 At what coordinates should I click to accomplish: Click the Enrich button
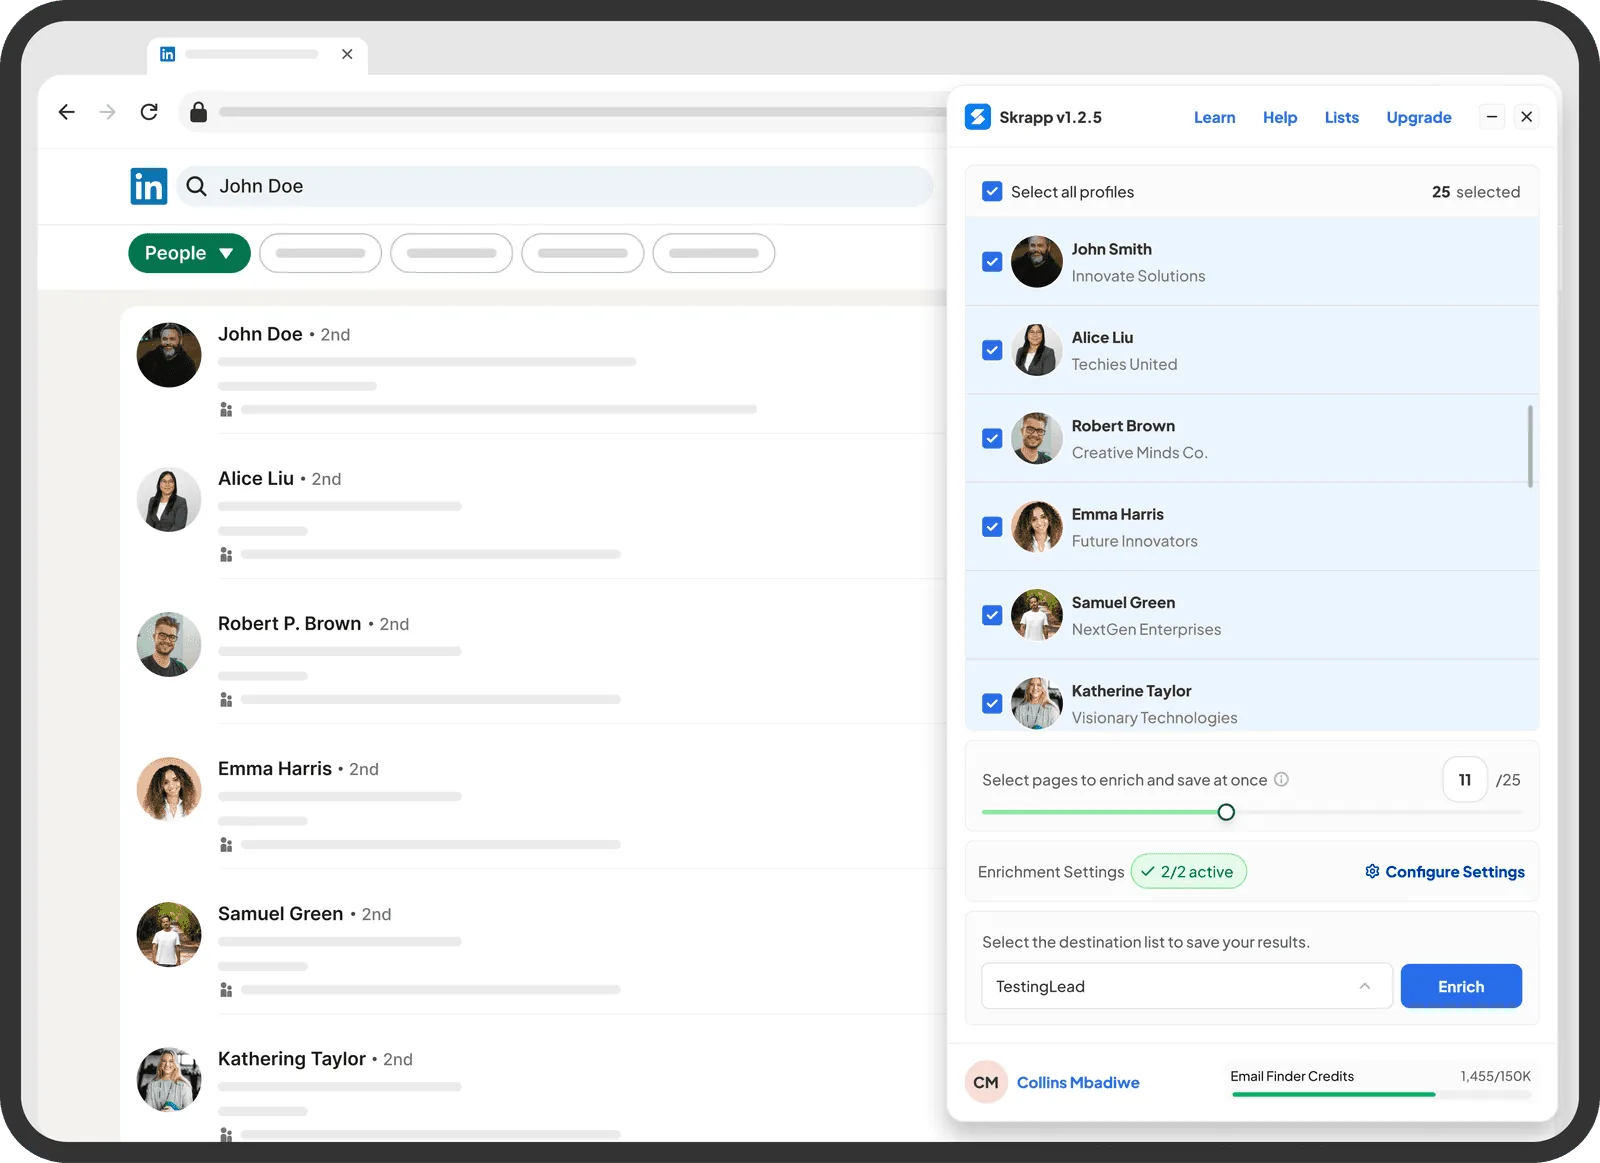(x=1461, y=986)
